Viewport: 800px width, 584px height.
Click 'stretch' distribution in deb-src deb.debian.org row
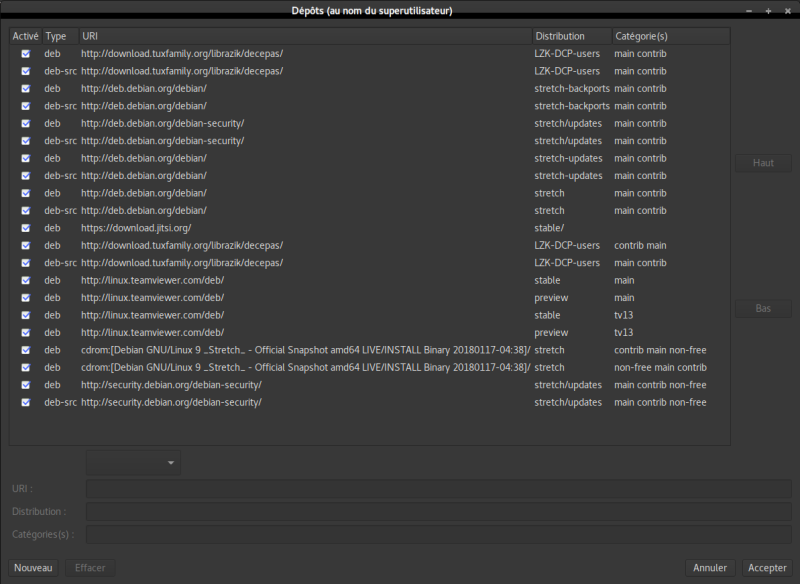[549, 211]
